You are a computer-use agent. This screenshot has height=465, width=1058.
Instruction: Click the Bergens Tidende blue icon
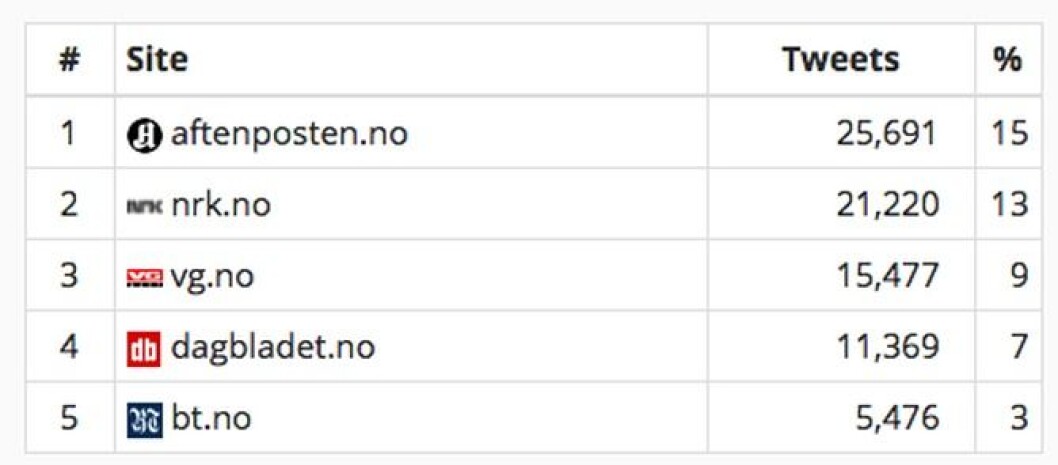pyautogui.click(x=144, y=420)
